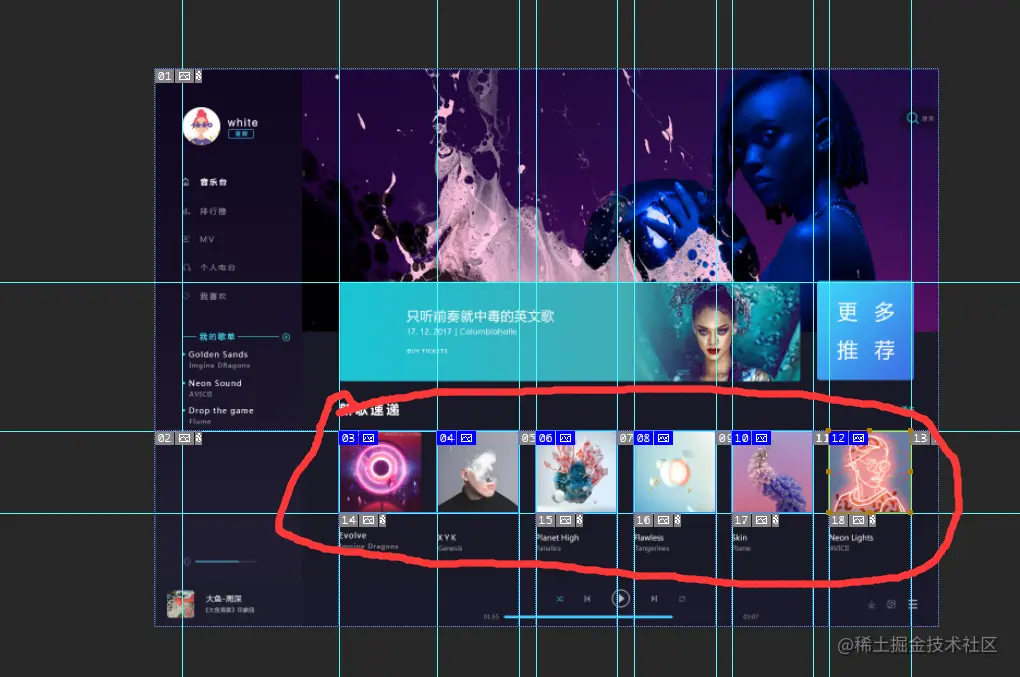The height and width of the screenshot is (677, 1020).
Task: Toggle shuffle in the player bar
Action: pyautogui.click(x=559, y=599)
